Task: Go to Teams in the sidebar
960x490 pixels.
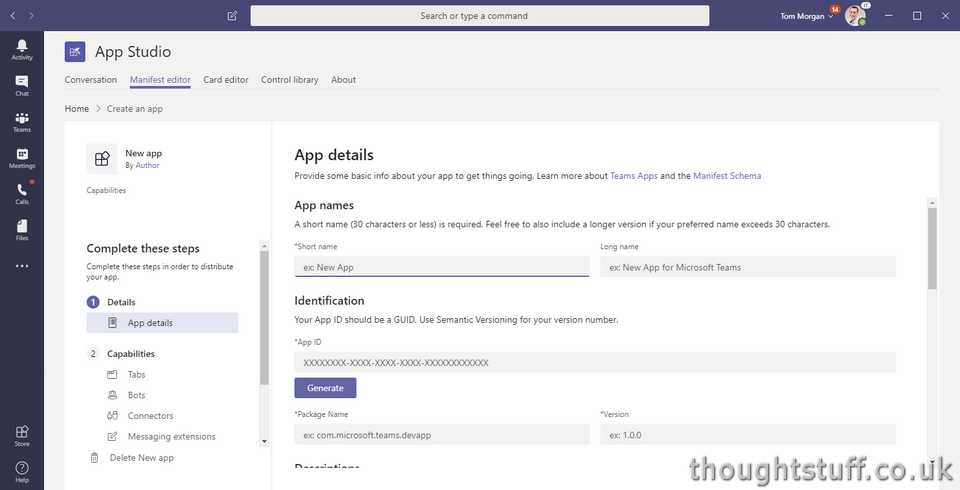Action: (x=22, y=122)
